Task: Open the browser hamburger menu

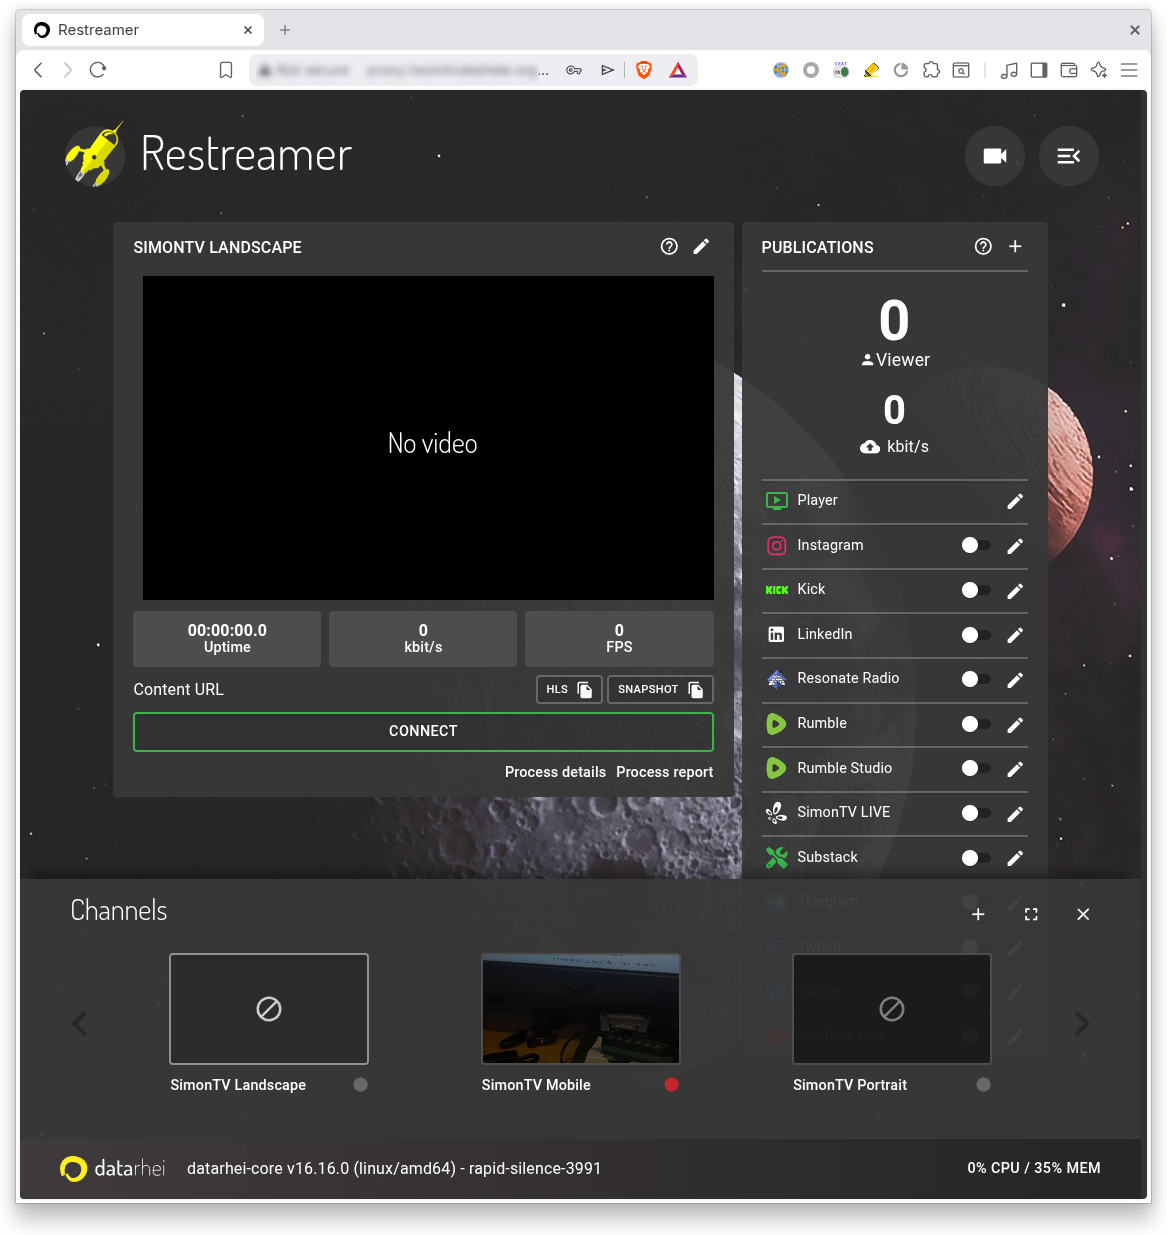Action: click(1129, 70)
